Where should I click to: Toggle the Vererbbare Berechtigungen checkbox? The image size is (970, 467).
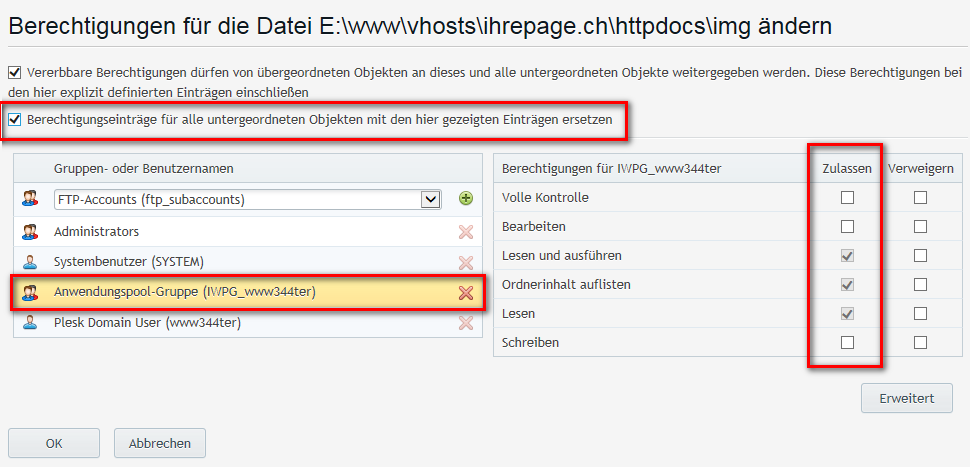point(14,73)
